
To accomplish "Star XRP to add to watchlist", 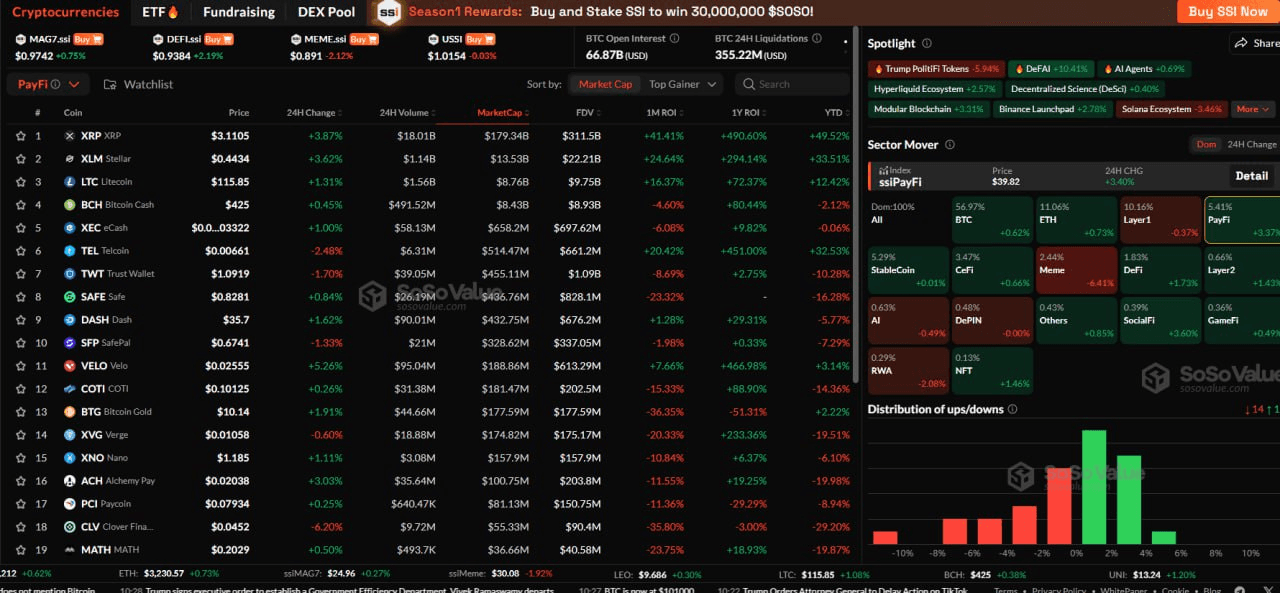I will pos(20,136).
